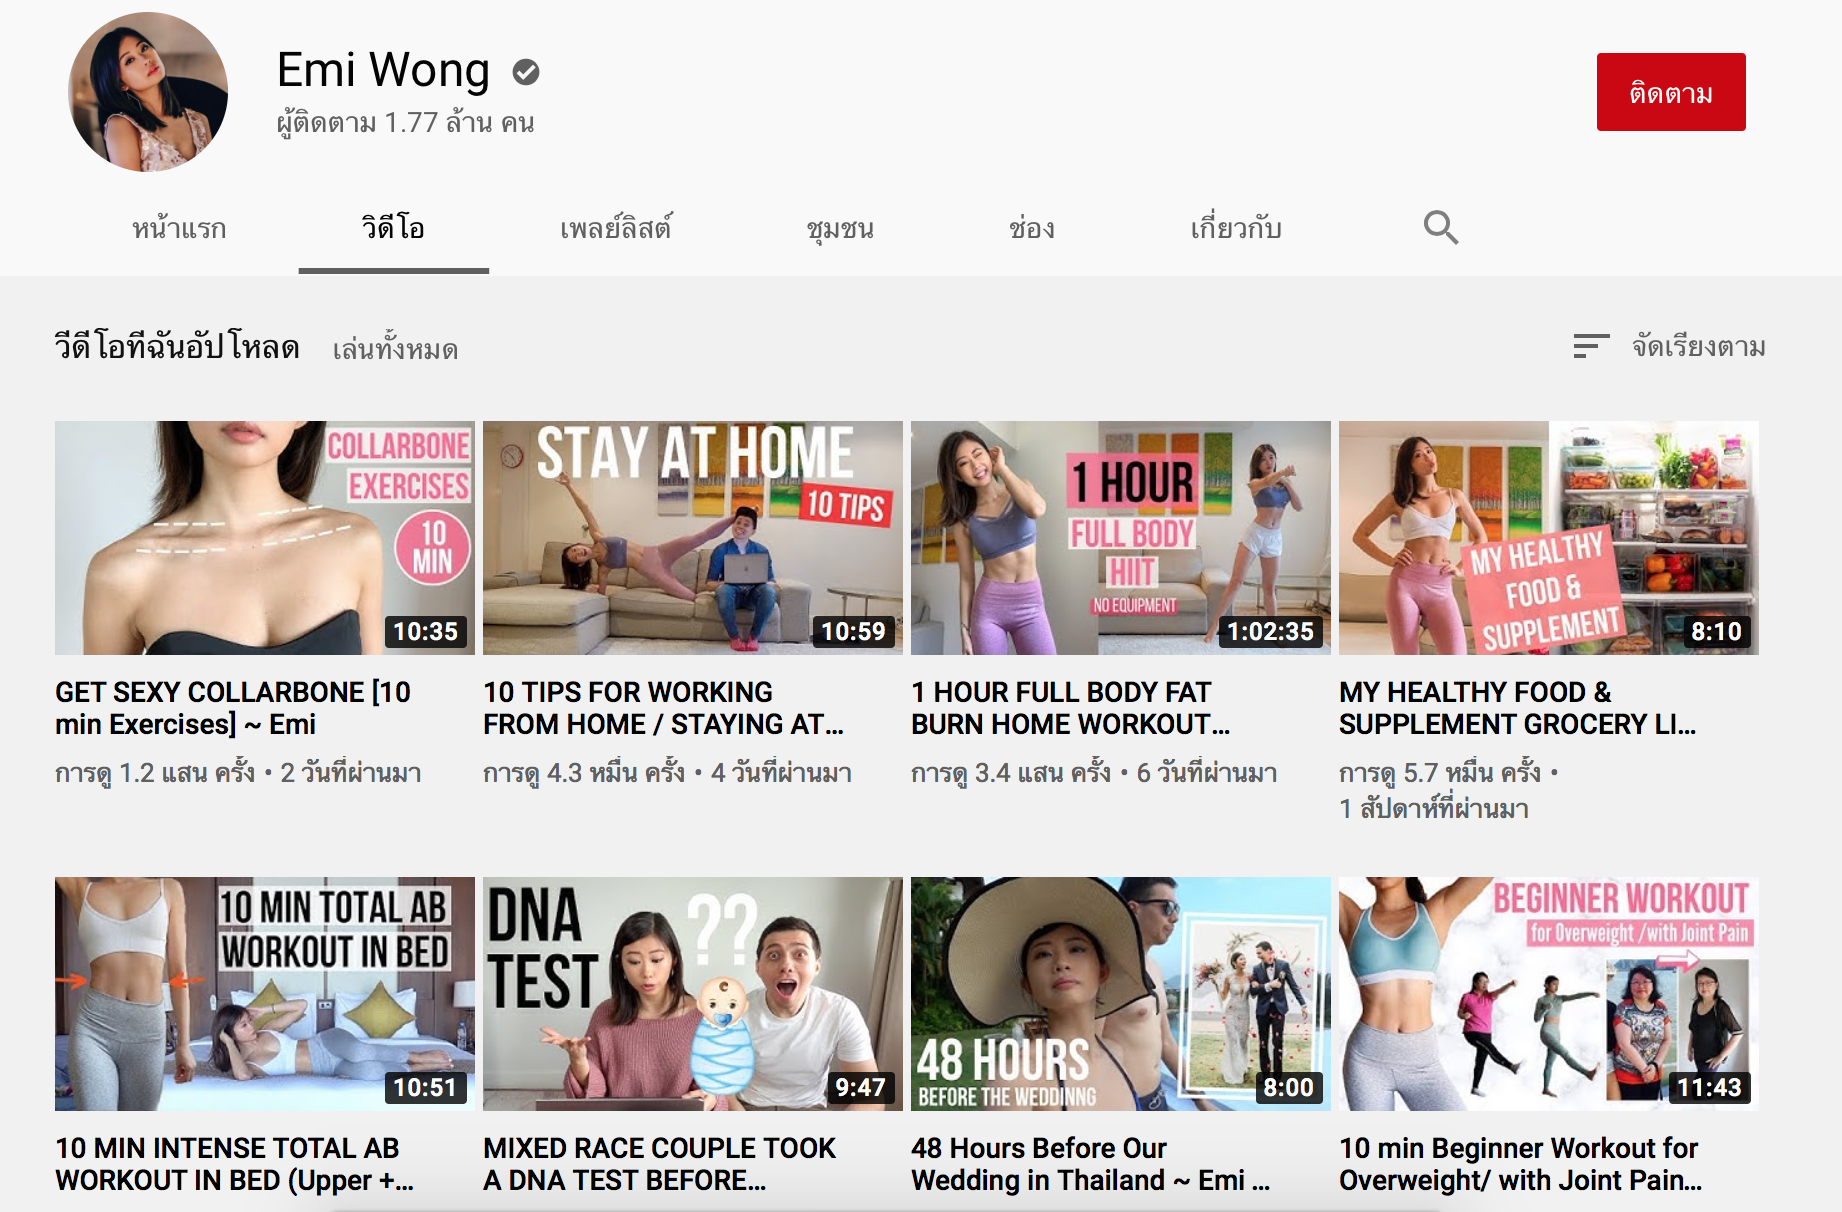1842x1212 pixels.
Task: Go to the ชุมชน community tab
Action: (x=840, y=229)
